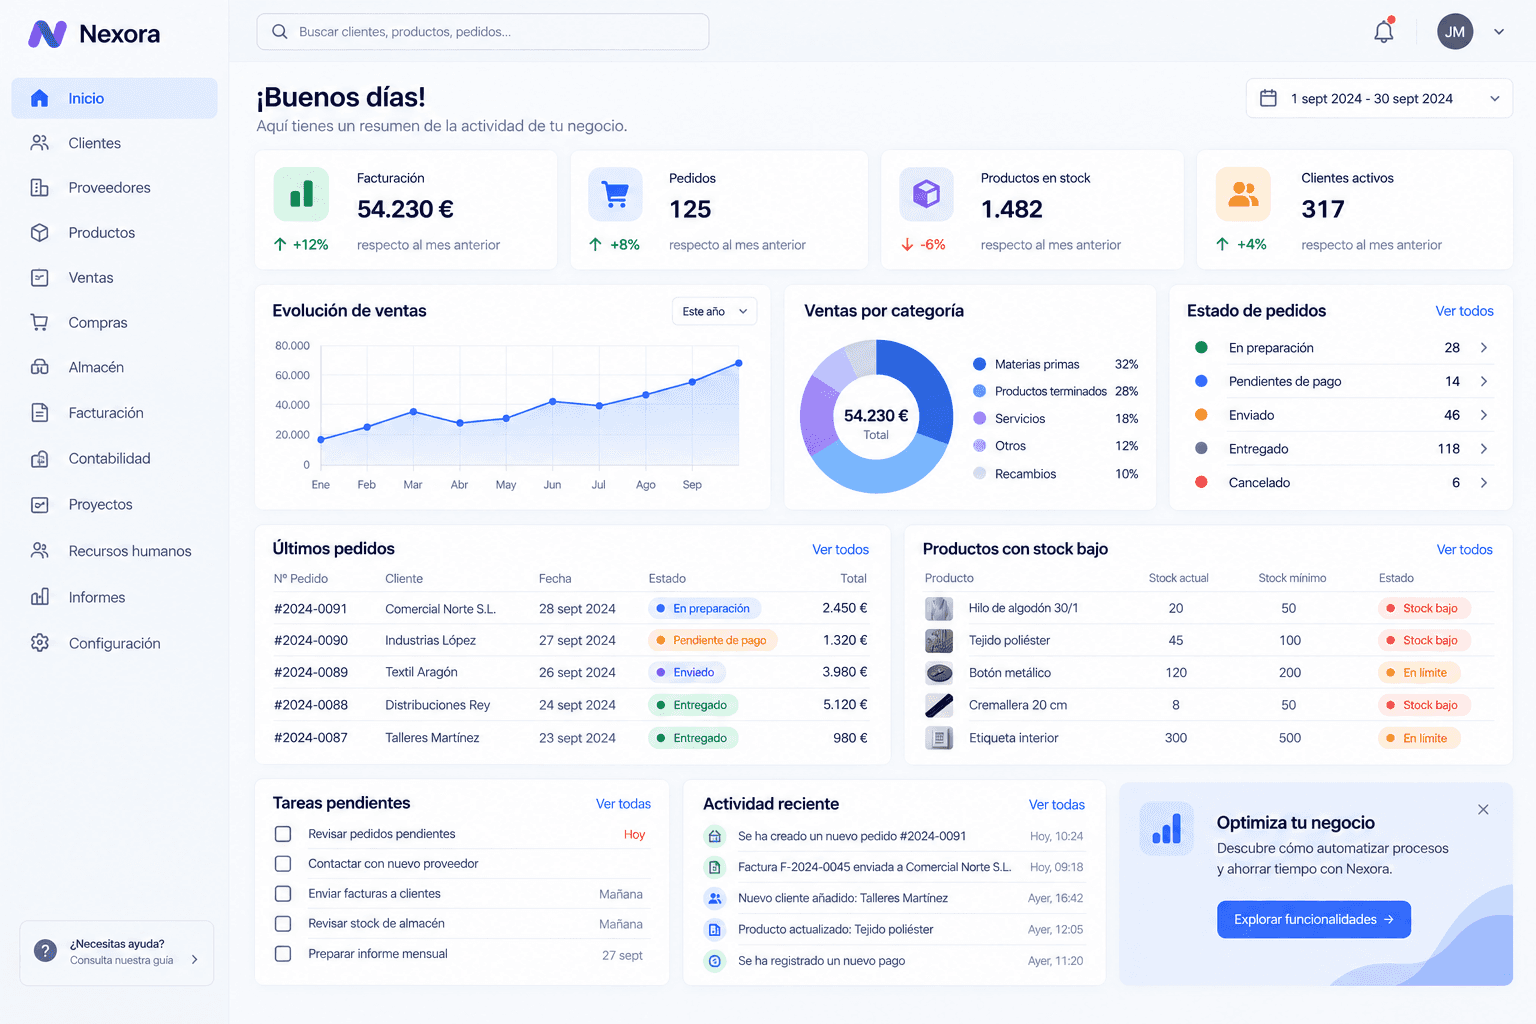Open Contabilidad in the sidebar
Viewport: 1536px width, 1024px height.
coord(114,458)
